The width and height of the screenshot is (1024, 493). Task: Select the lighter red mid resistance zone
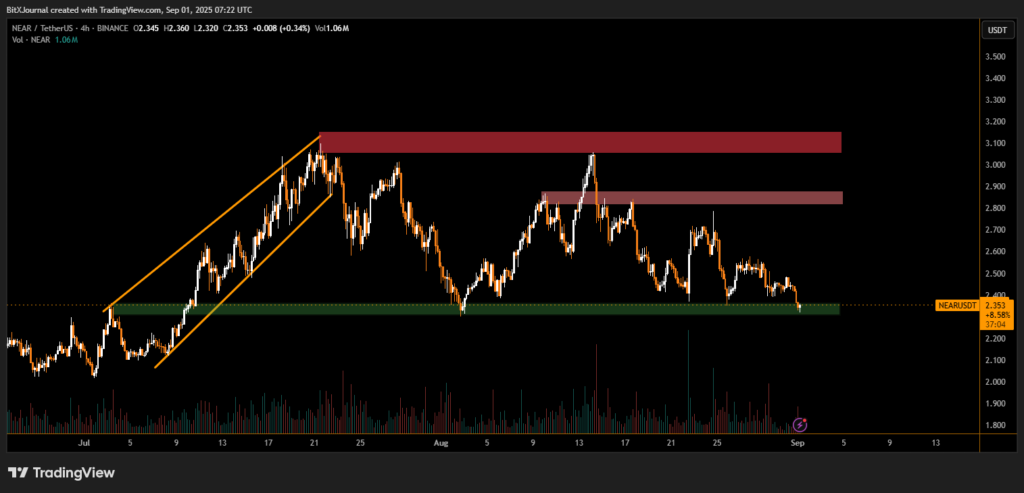tap(692, 198)
